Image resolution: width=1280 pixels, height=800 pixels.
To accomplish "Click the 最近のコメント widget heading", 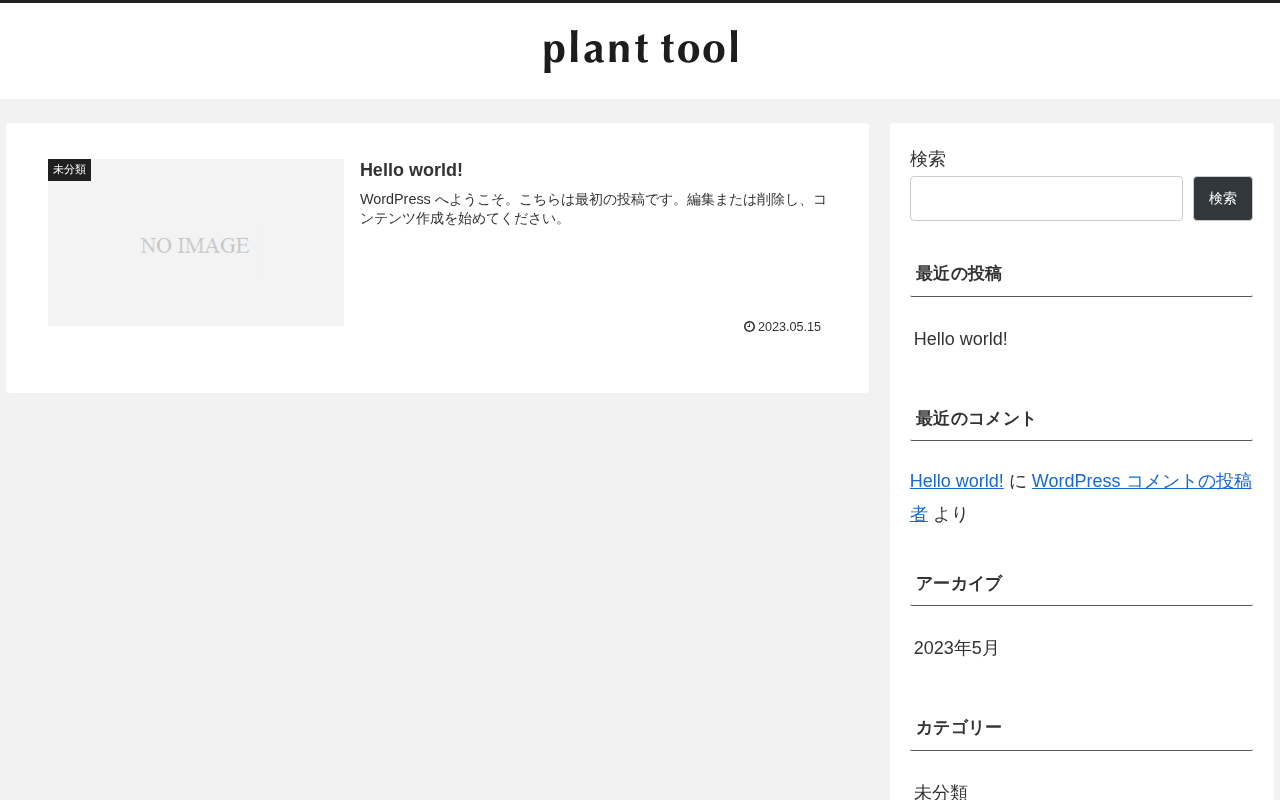I will click(x=976, y=419).
